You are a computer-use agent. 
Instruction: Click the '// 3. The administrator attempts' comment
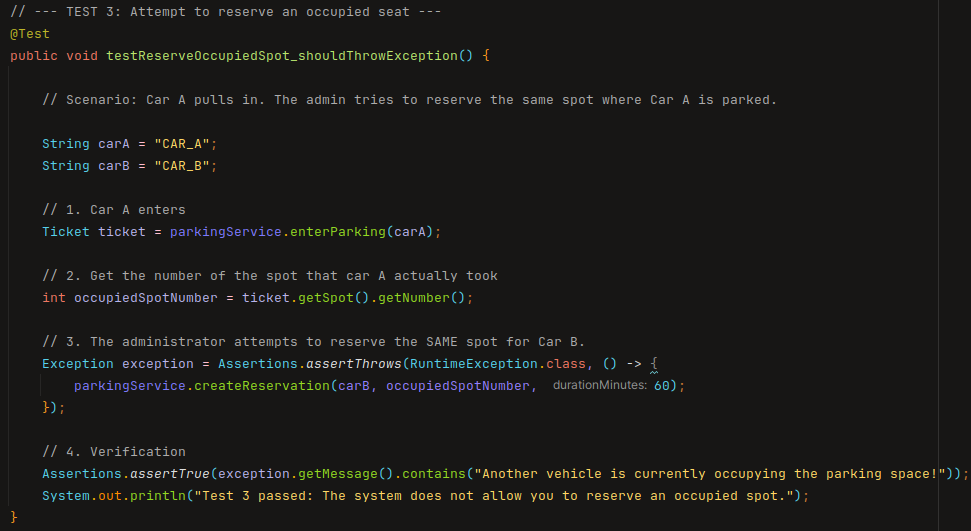click(313, 342)
